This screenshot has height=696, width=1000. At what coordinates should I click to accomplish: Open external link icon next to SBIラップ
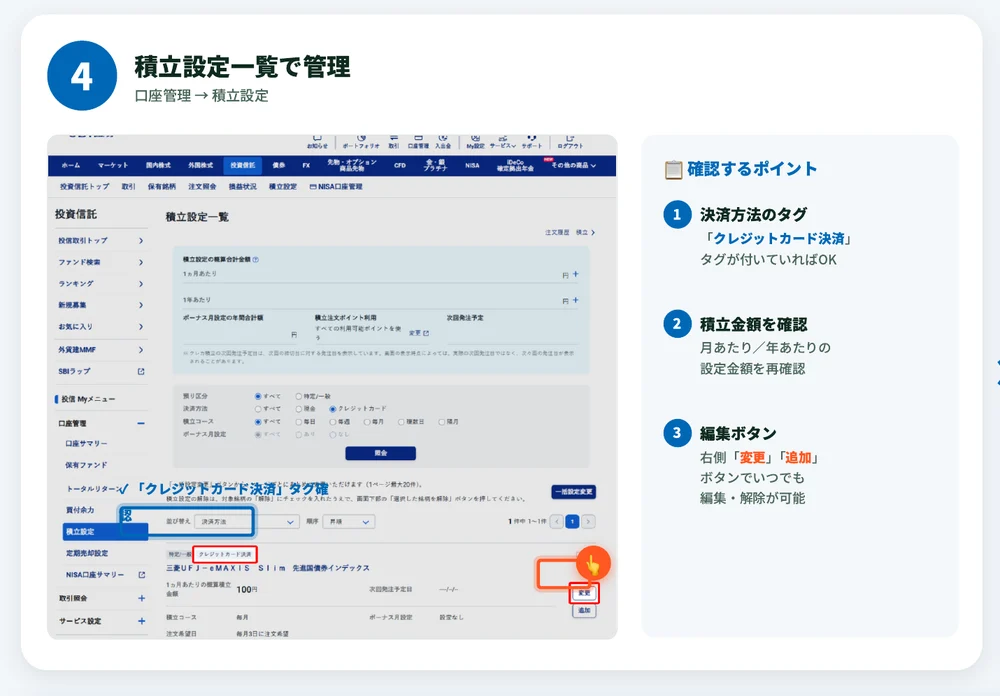[141, 371]
